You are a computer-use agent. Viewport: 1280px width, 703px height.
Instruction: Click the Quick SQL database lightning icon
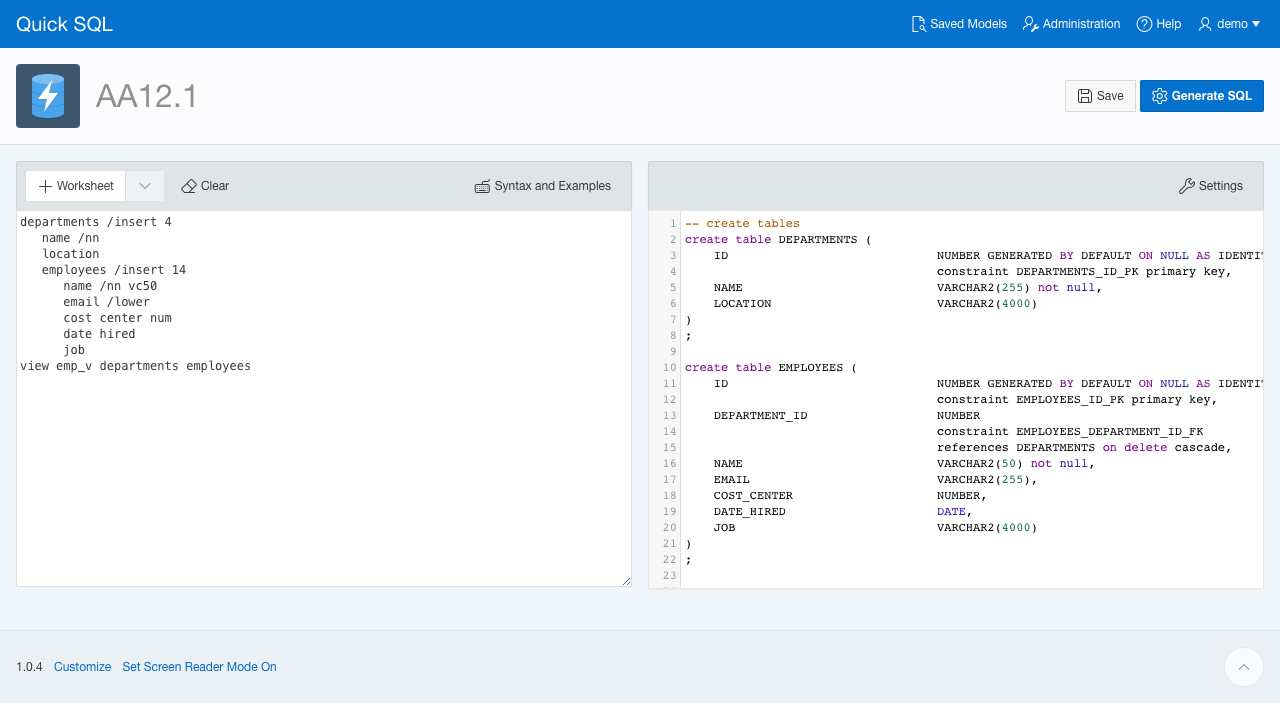coord(48,96)
